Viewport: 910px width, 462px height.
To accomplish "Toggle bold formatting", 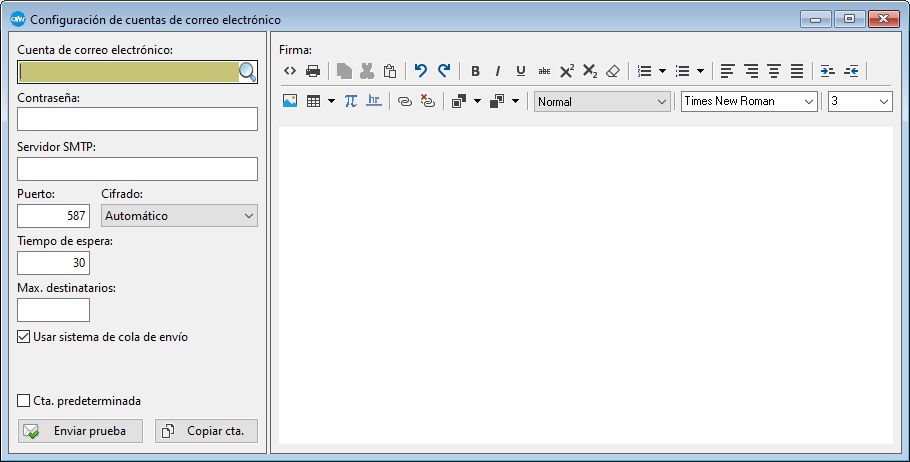I will point(475,71).
